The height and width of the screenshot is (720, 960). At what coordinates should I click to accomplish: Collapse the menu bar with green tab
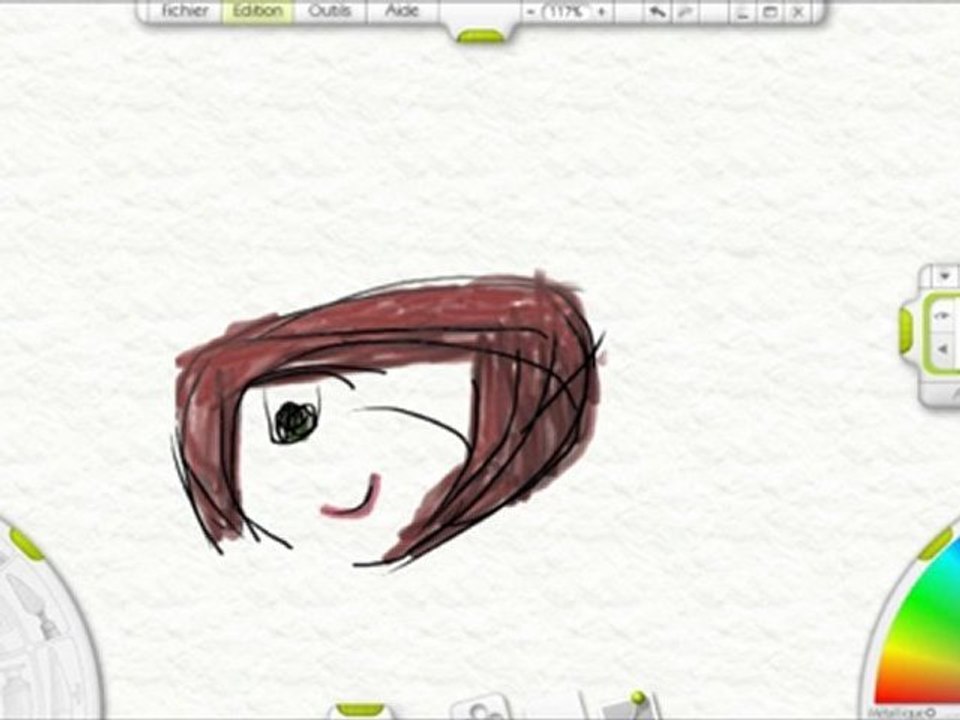coord(481,36)
